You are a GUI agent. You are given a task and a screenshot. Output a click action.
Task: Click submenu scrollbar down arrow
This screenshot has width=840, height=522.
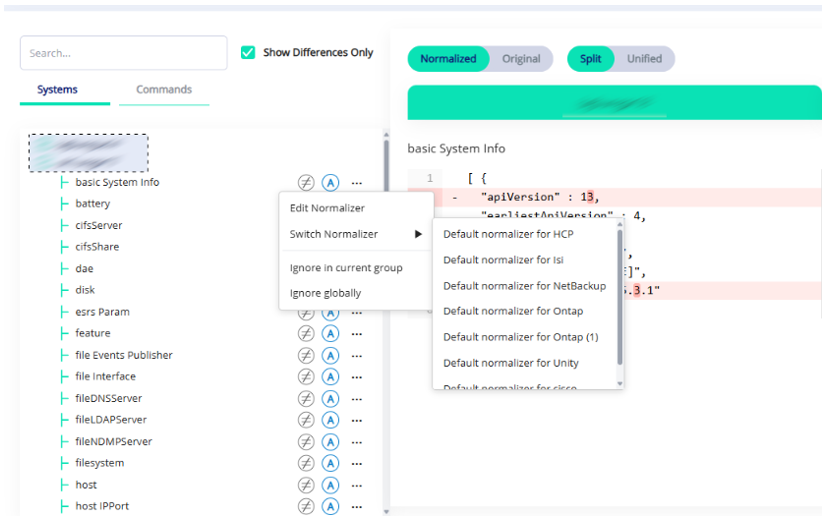click(x=620, y=384)
